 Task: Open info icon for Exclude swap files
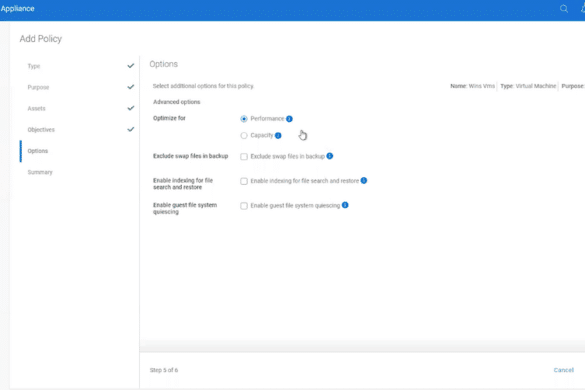click(x=330, y=156)
